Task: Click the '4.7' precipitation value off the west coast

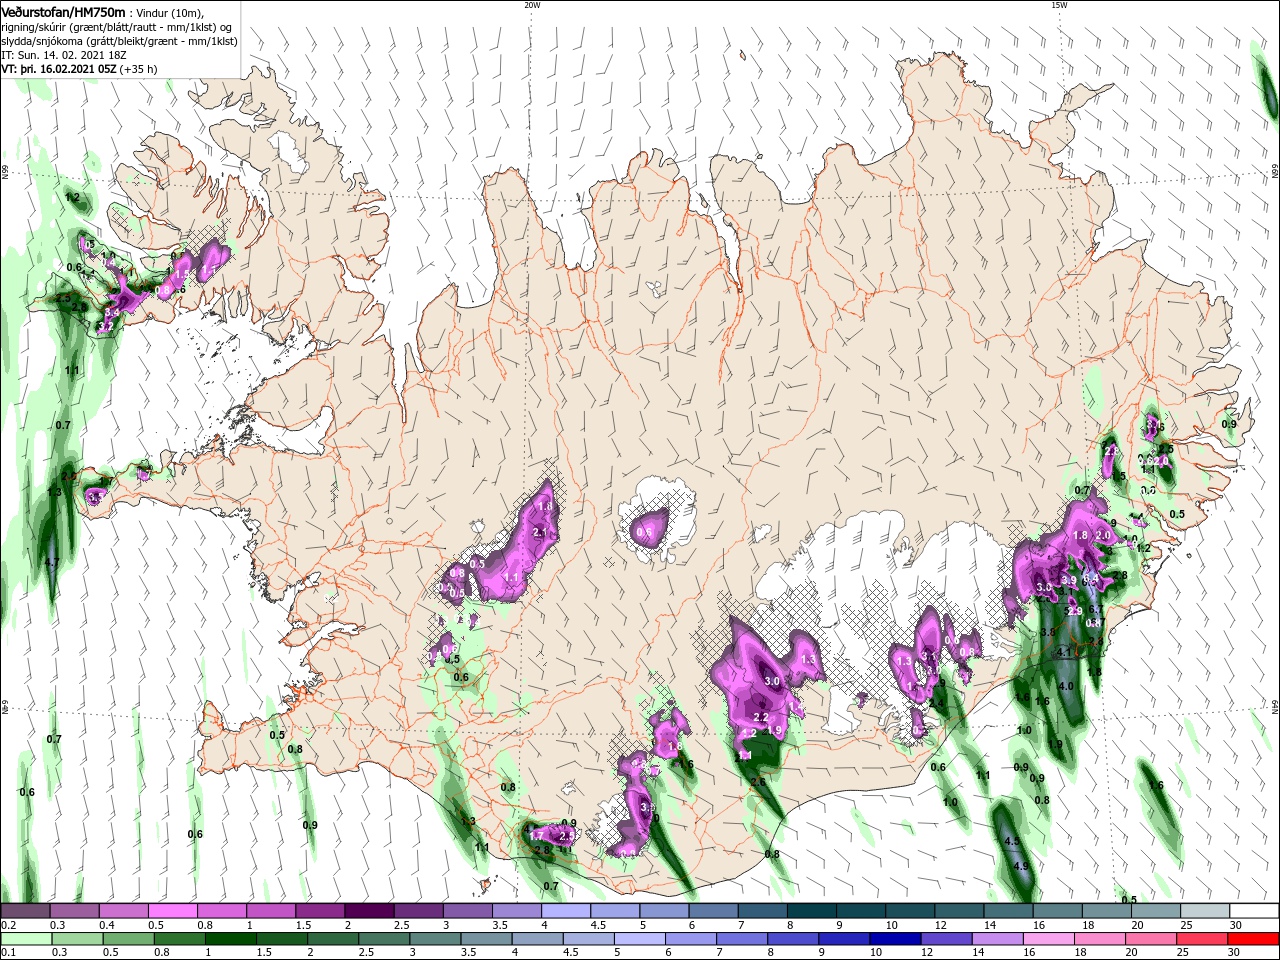Action: tap(52, 562)
